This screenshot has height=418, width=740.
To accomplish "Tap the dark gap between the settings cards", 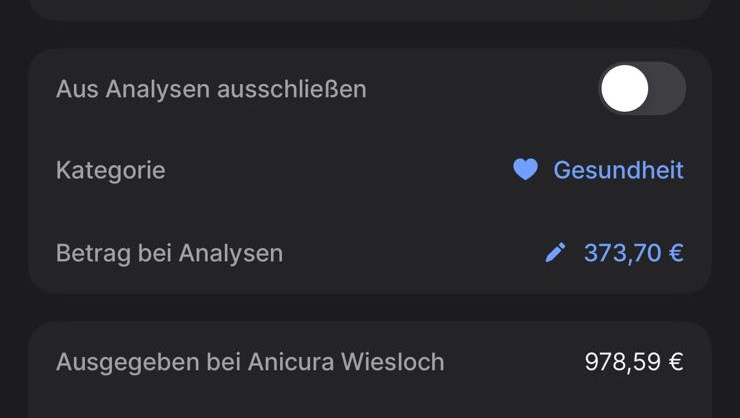I will (370, 308).
